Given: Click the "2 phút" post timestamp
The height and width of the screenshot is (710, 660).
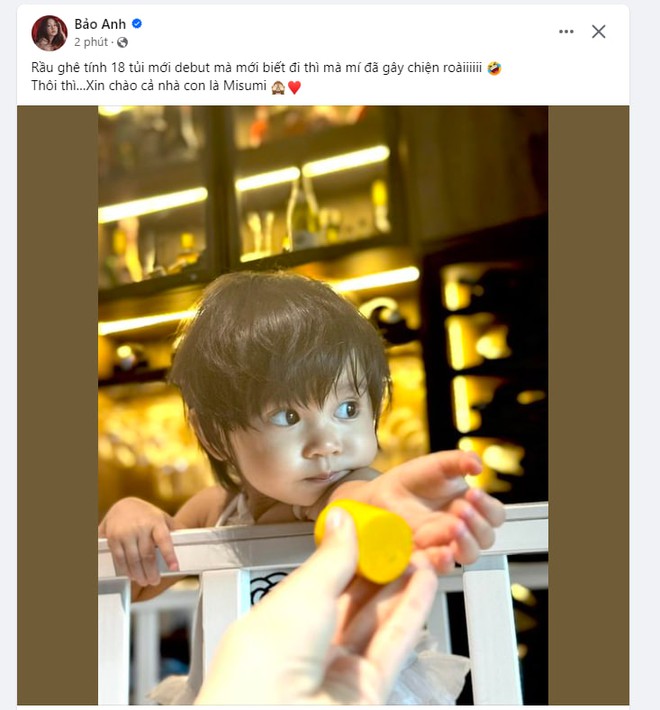Looking at the screenshot, I should click(x=91, y=43).
